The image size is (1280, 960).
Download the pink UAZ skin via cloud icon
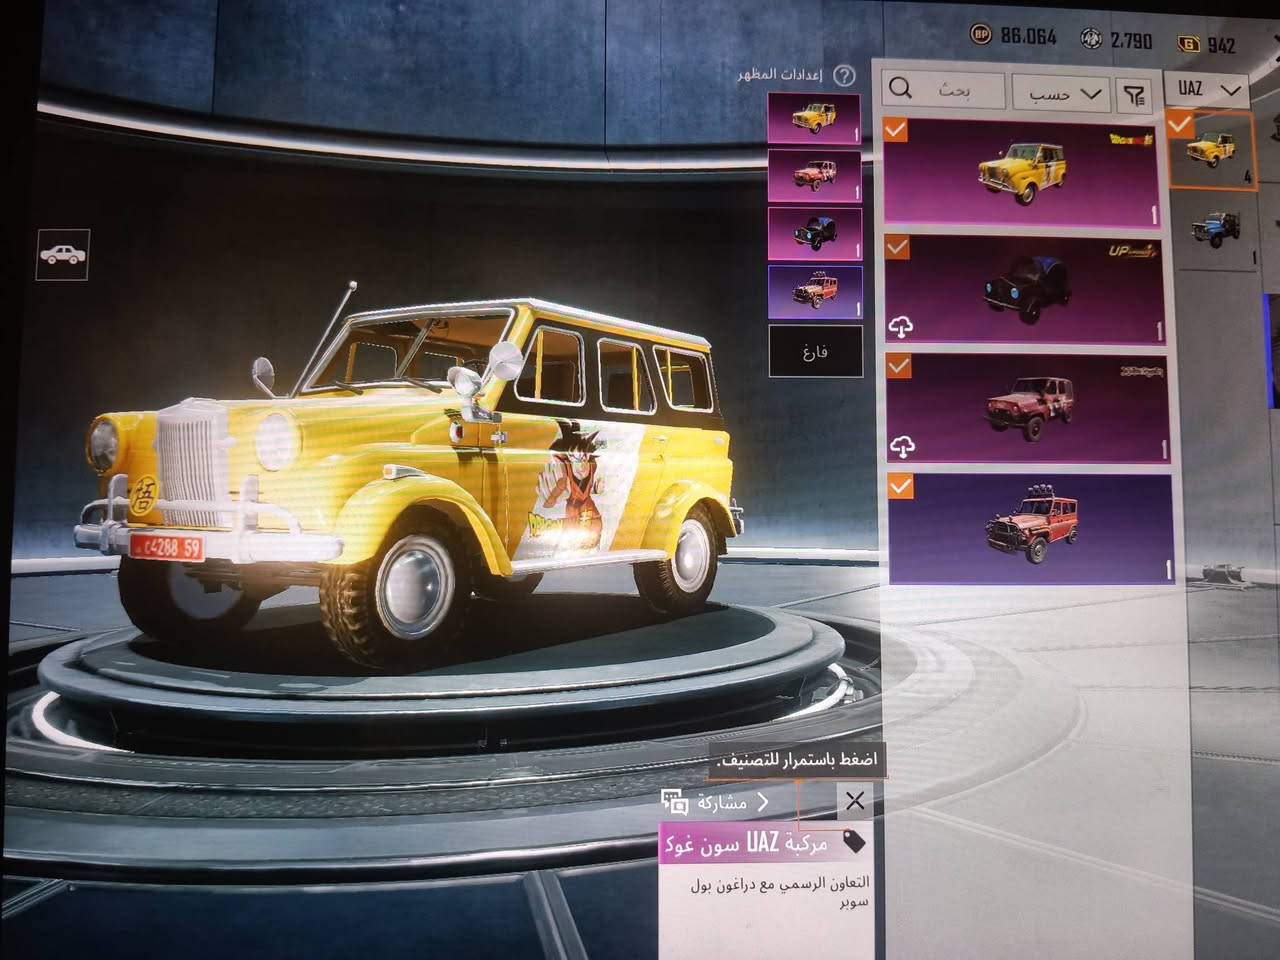pyautogui.click(x=902, y=445)
